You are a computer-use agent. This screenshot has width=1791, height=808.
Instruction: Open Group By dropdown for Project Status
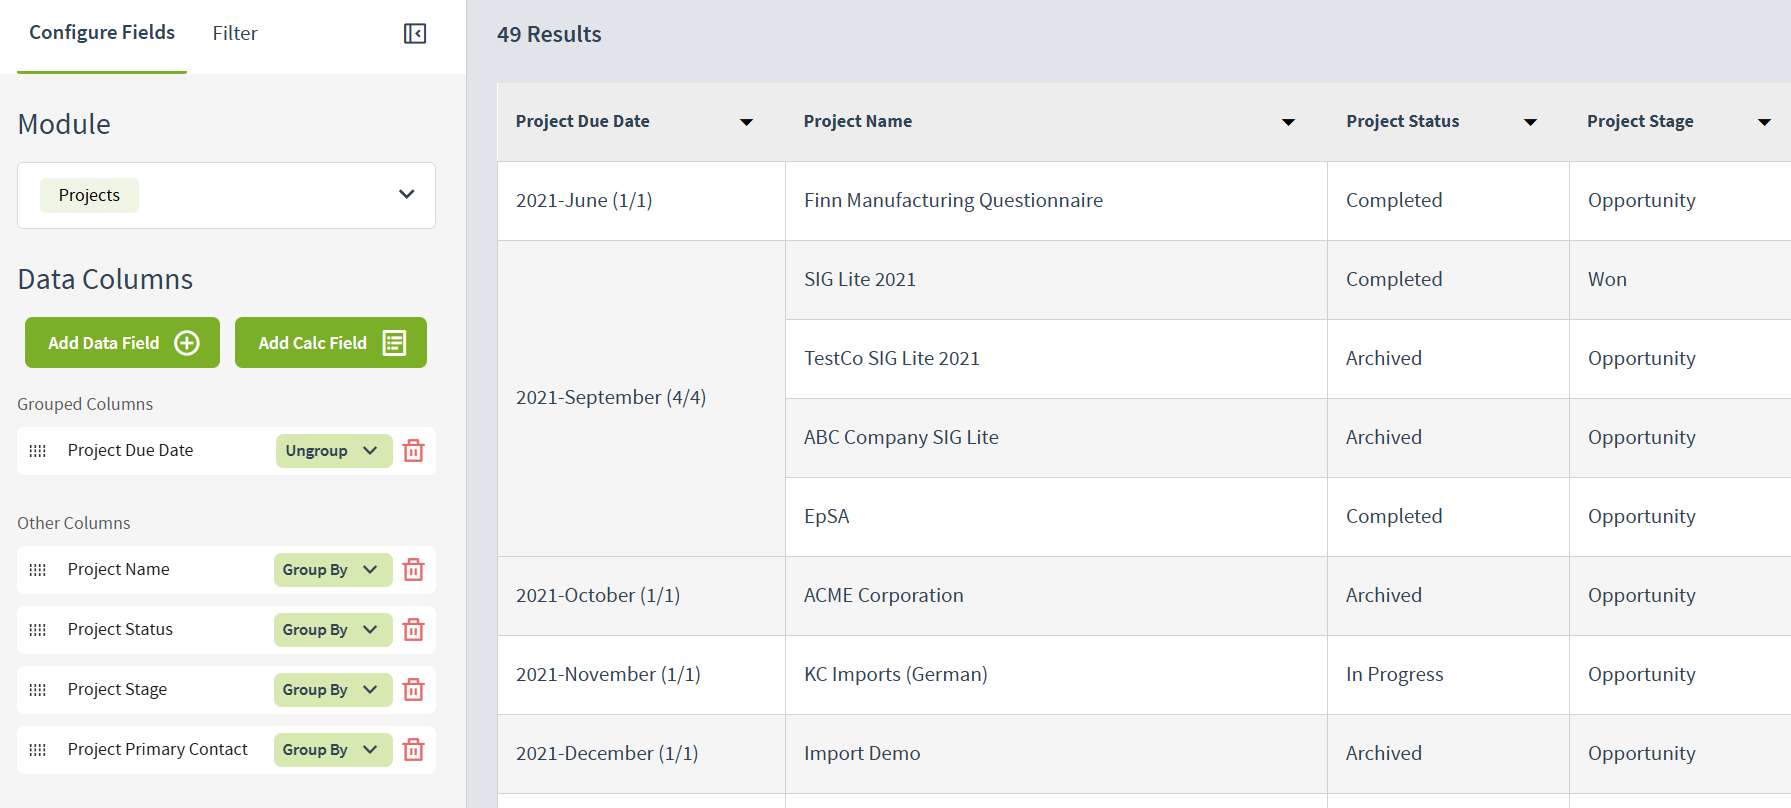[x=332, y=630]
